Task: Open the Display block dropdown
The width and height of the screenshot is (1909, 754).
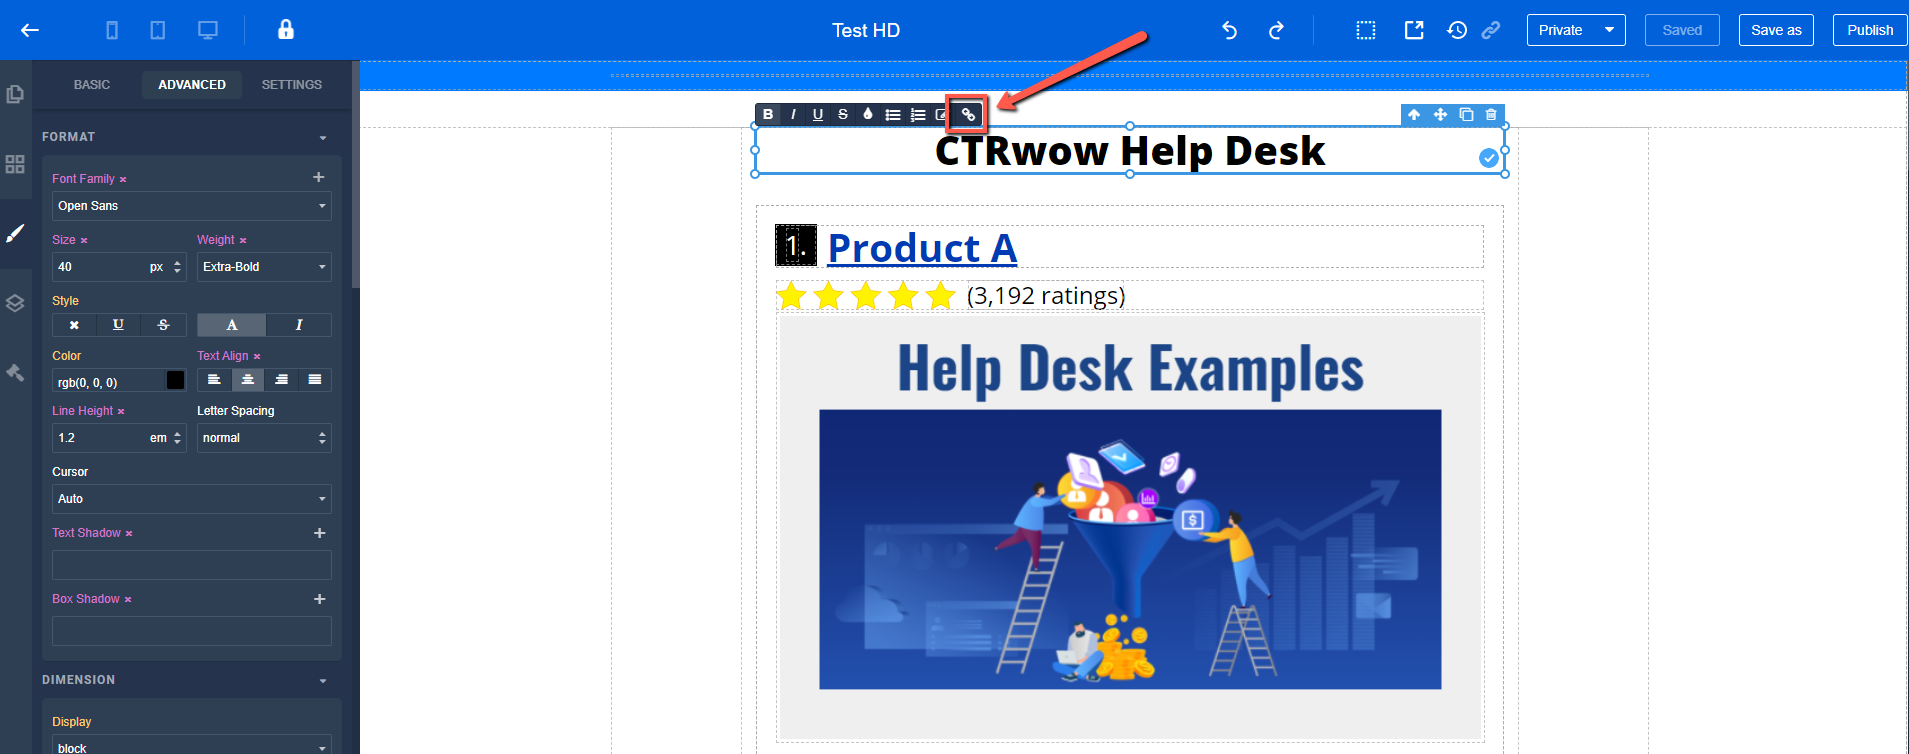Action: [x=192, y=745]
